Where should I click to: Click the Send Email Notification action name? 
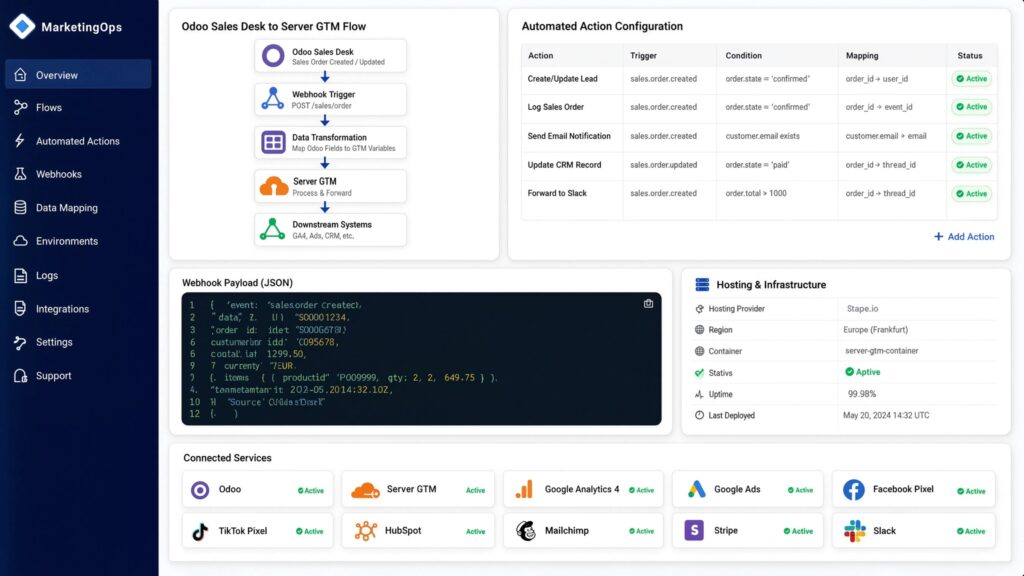click(x=569, y=136)
